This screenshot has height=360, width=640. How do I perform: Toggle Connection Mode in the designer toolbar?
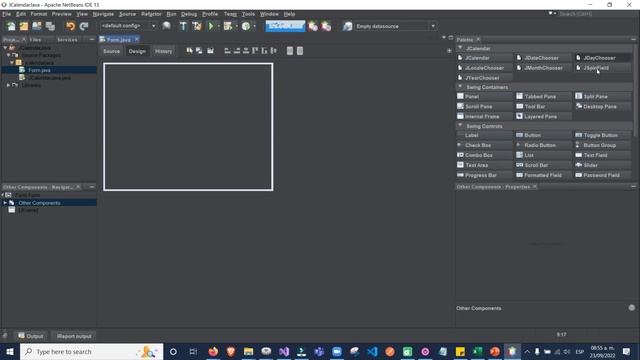pyautogui.click(x=199, y=51)
